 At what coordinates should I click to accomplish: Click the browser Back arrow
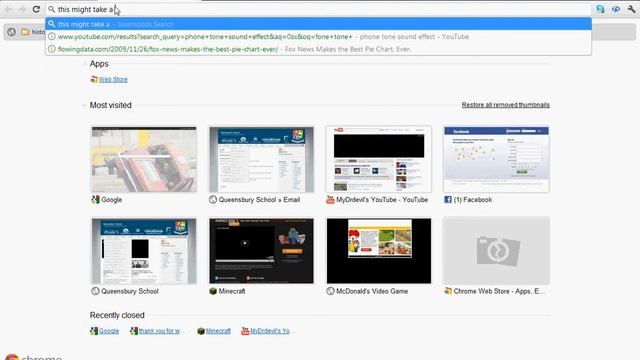click(x=8, y=9)
